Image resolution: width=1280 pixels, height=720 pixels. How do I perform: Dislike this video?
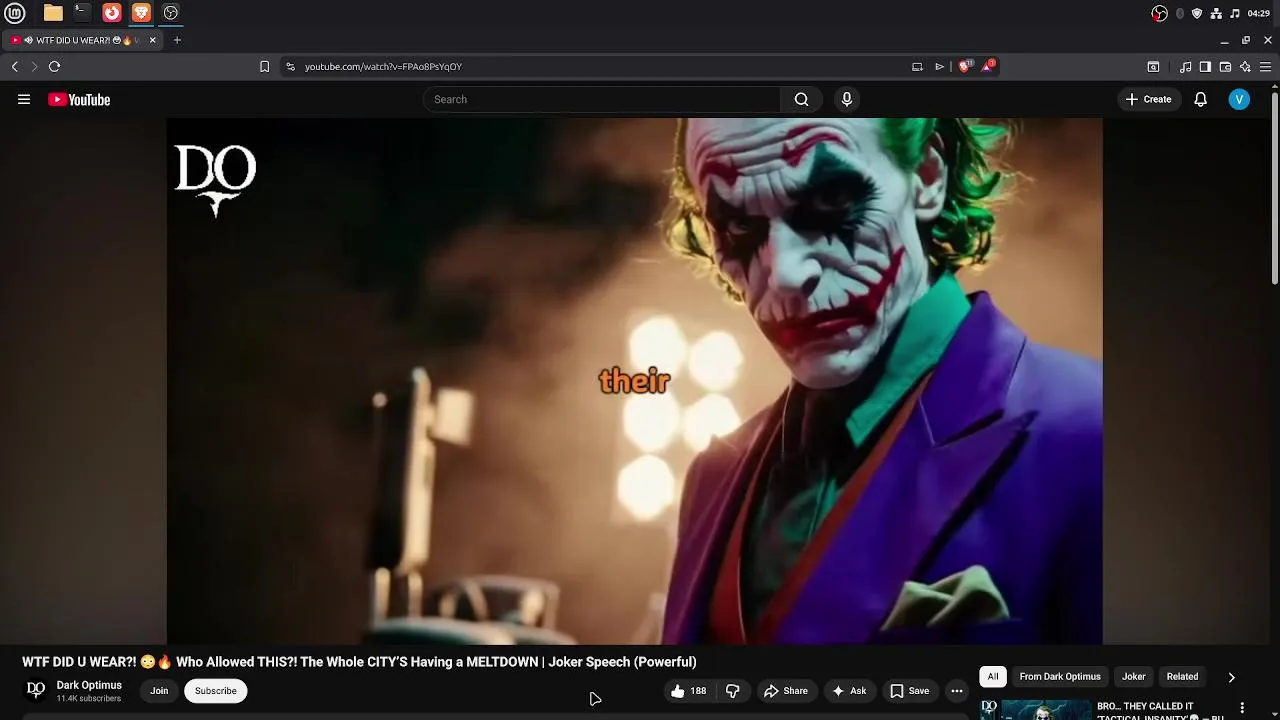732,691
